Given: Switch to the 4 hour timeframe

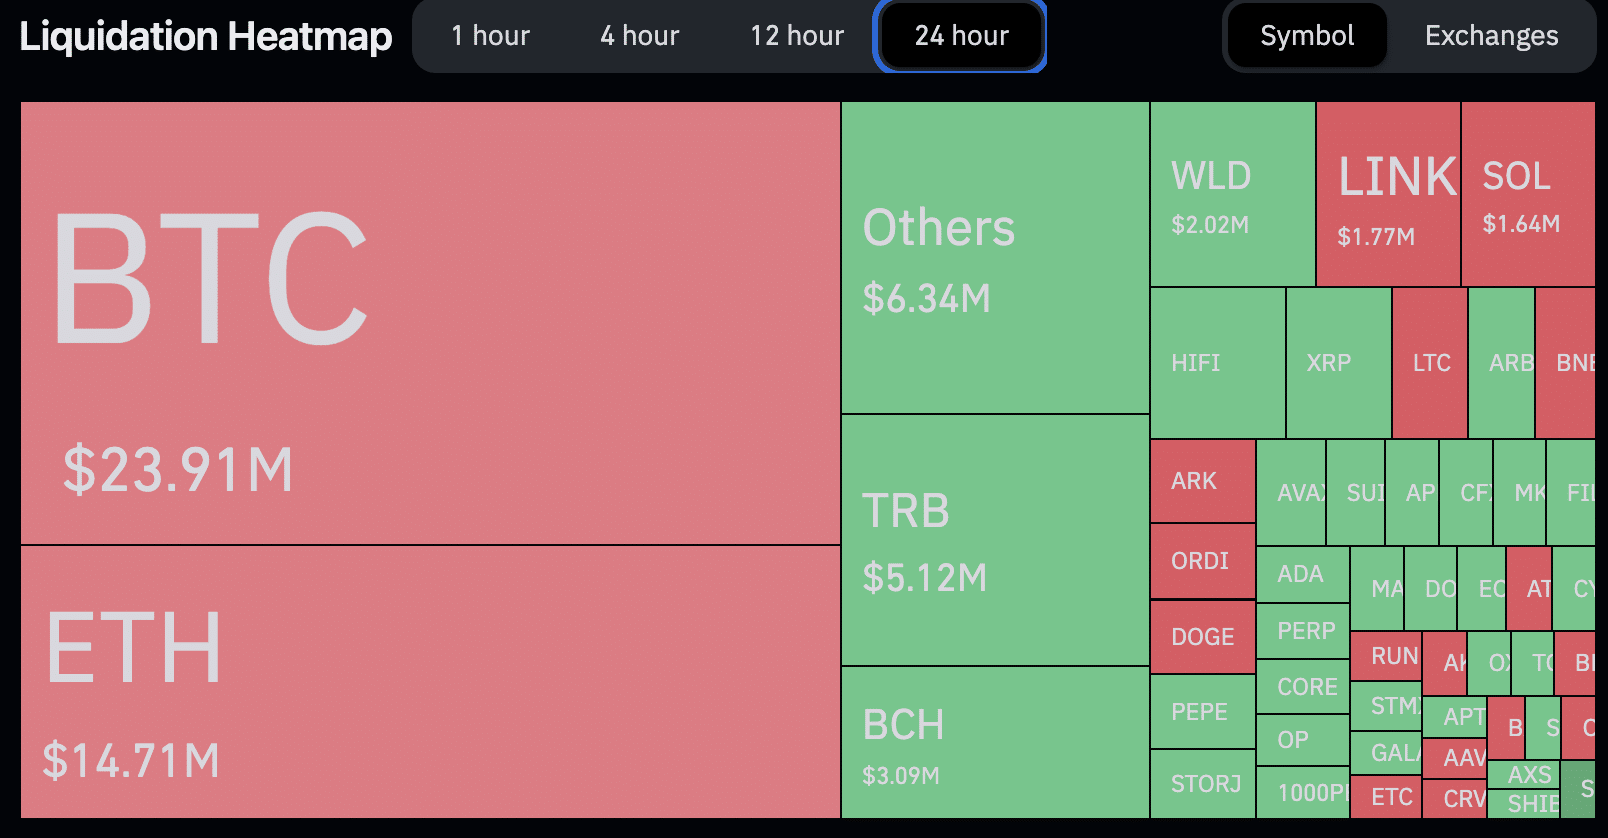Looking at the screenshot, I should click(x=639, y=36).
